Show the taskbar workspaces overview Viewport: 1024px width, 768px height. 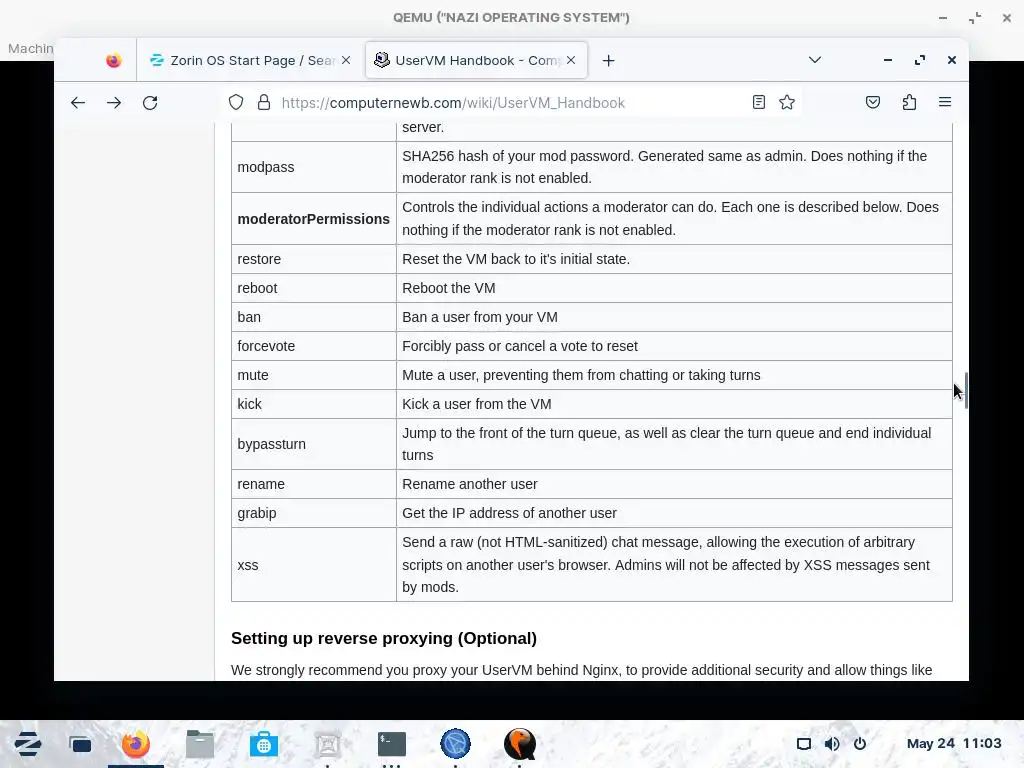pyautogui.click(x=80, y=744)
